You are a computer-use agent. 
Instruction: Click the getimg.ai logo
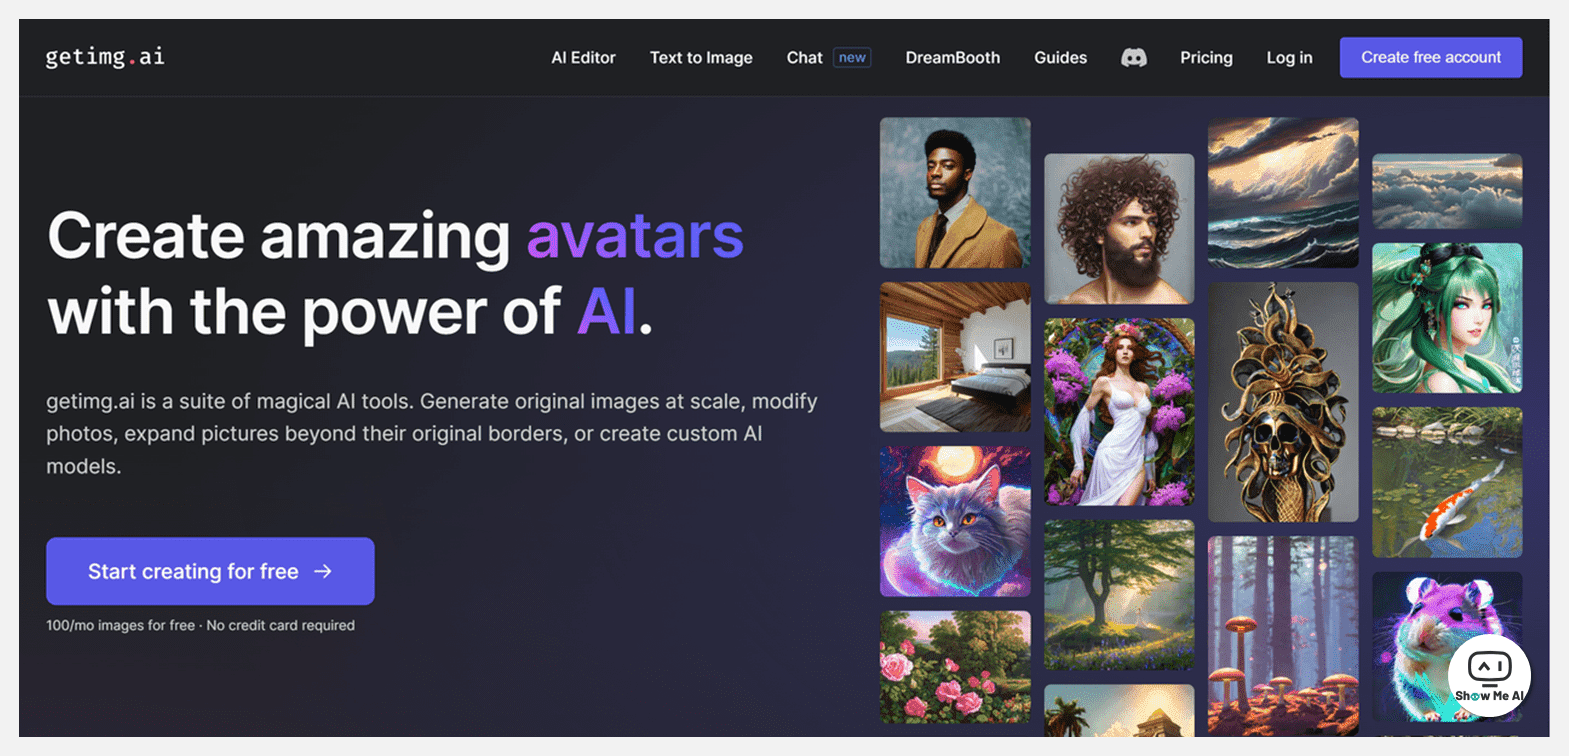coord(105,57)
